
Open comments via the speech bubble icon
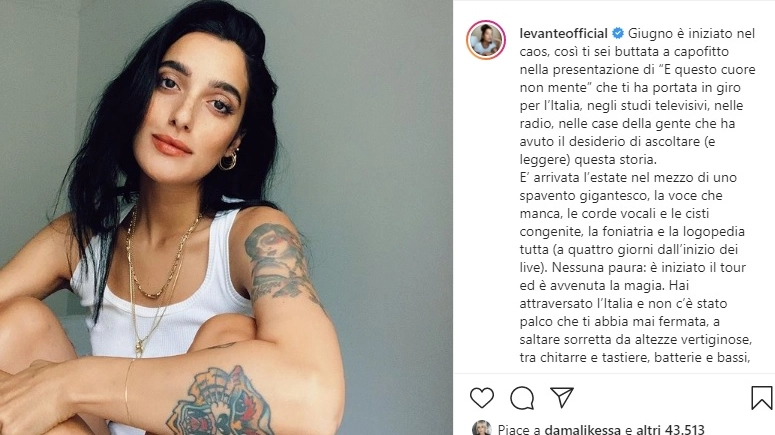pyautogui.click(x=522, y=398)
